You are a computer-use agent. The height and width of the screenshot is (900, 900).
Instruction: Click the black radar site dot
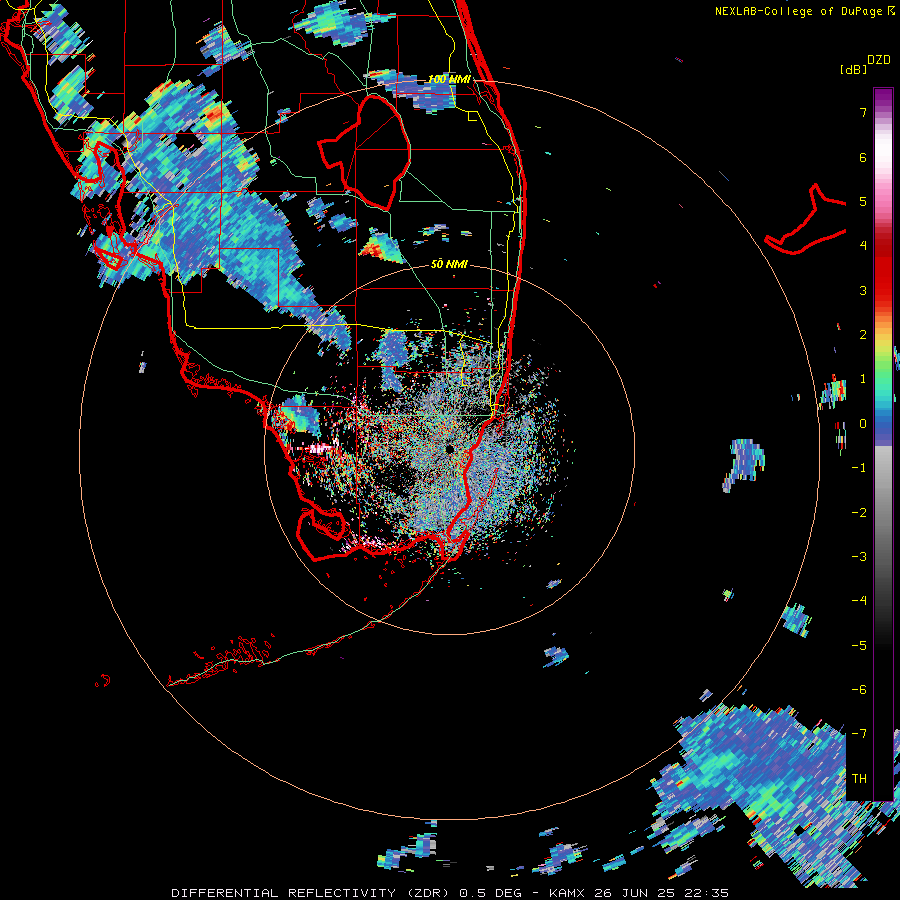[449, 449]
